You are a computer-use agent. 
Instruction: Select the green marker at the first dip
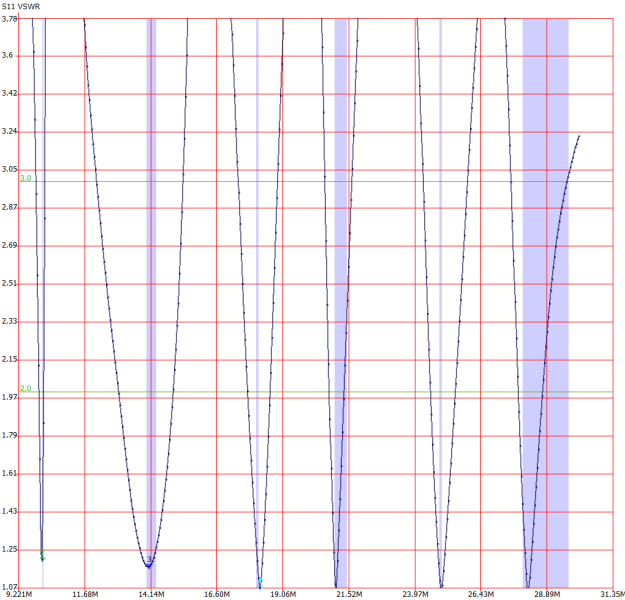click(x=42, y=555)
